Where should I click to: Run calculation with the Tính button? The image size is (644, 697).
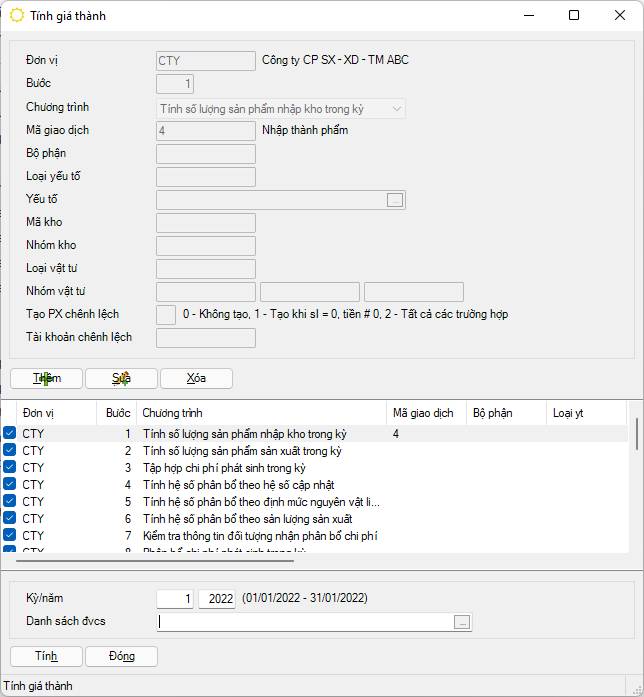click(x=46, y=656)
